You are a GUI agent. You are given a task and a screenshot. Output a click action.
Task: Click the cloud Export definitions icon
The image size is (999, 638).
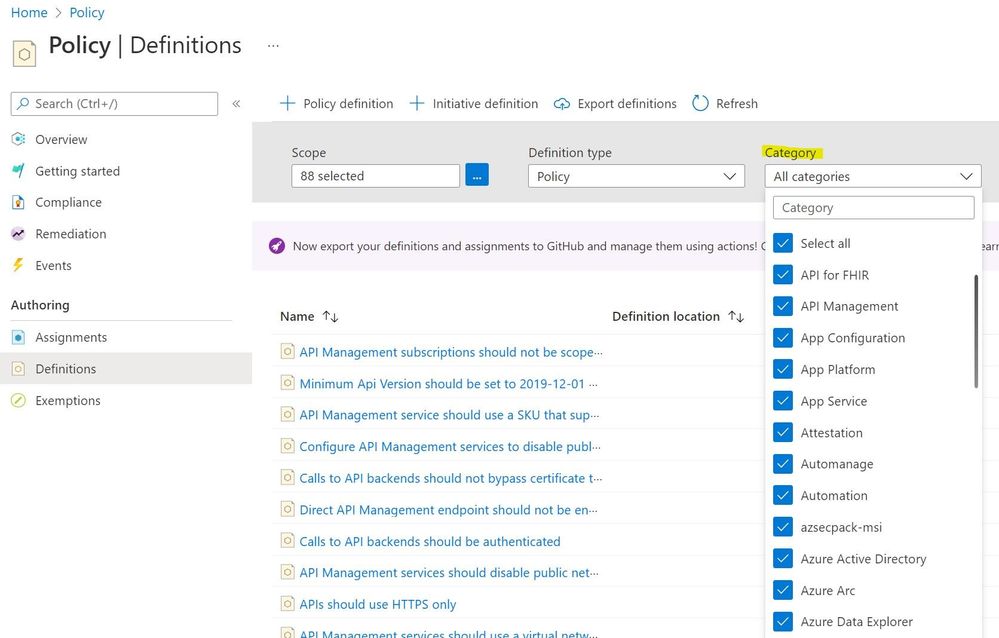pos(561,103)
